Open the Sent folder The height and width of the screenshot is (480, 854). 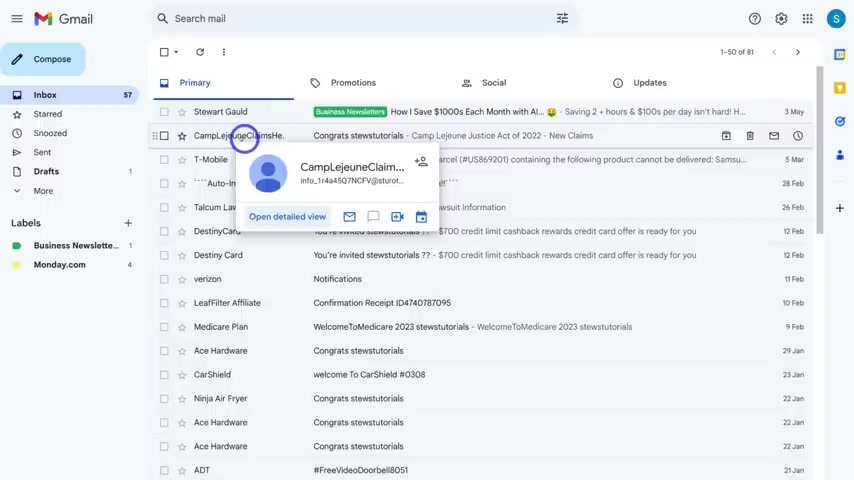(70, 152)
